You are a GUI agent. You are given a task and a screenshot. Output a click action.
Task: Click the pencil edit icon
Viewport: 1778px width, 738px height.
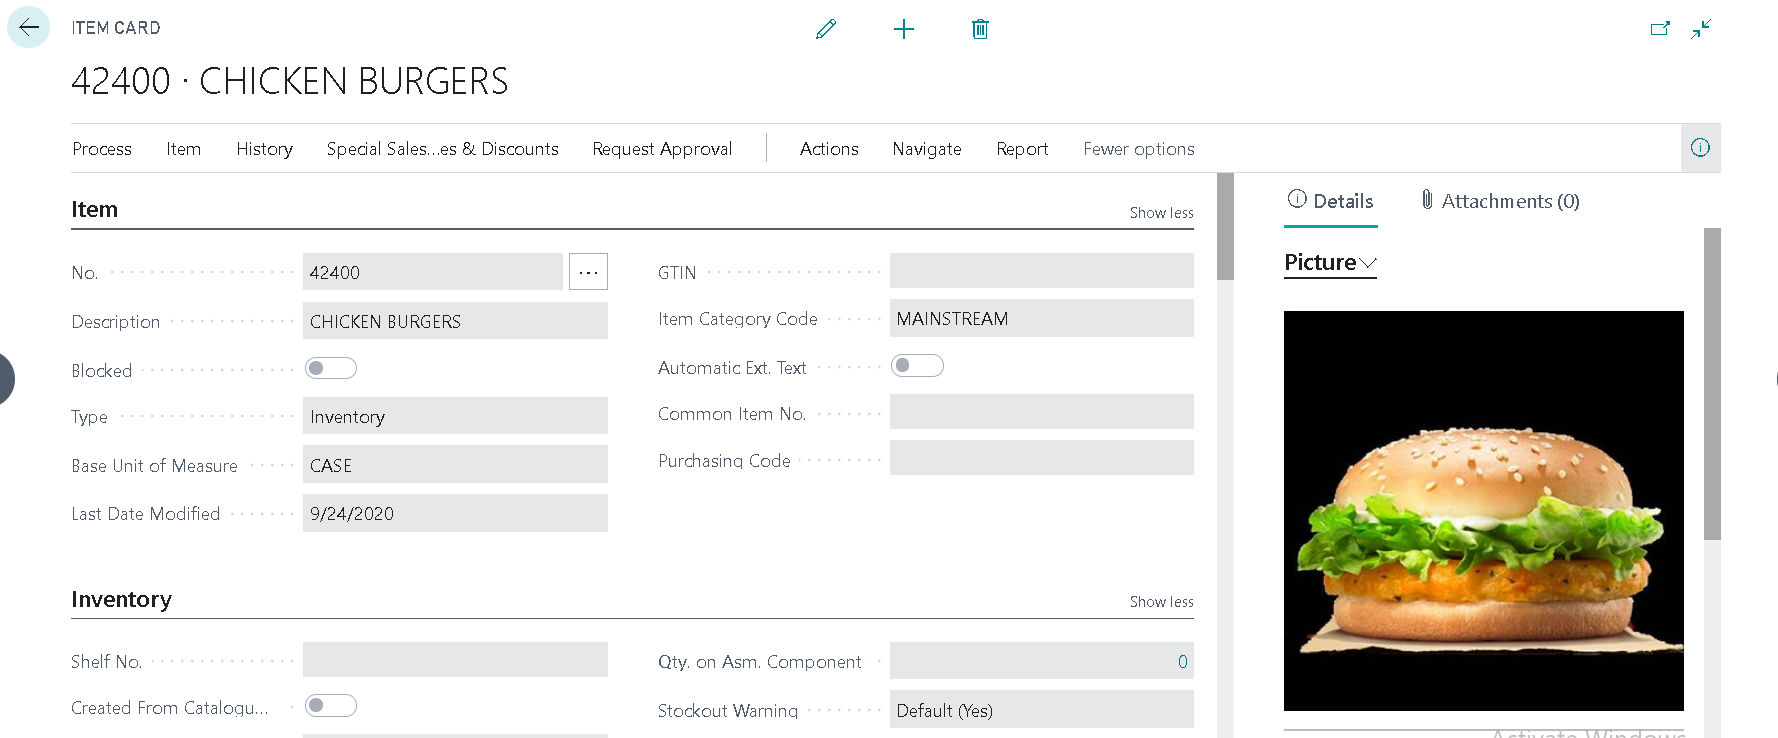825,29
